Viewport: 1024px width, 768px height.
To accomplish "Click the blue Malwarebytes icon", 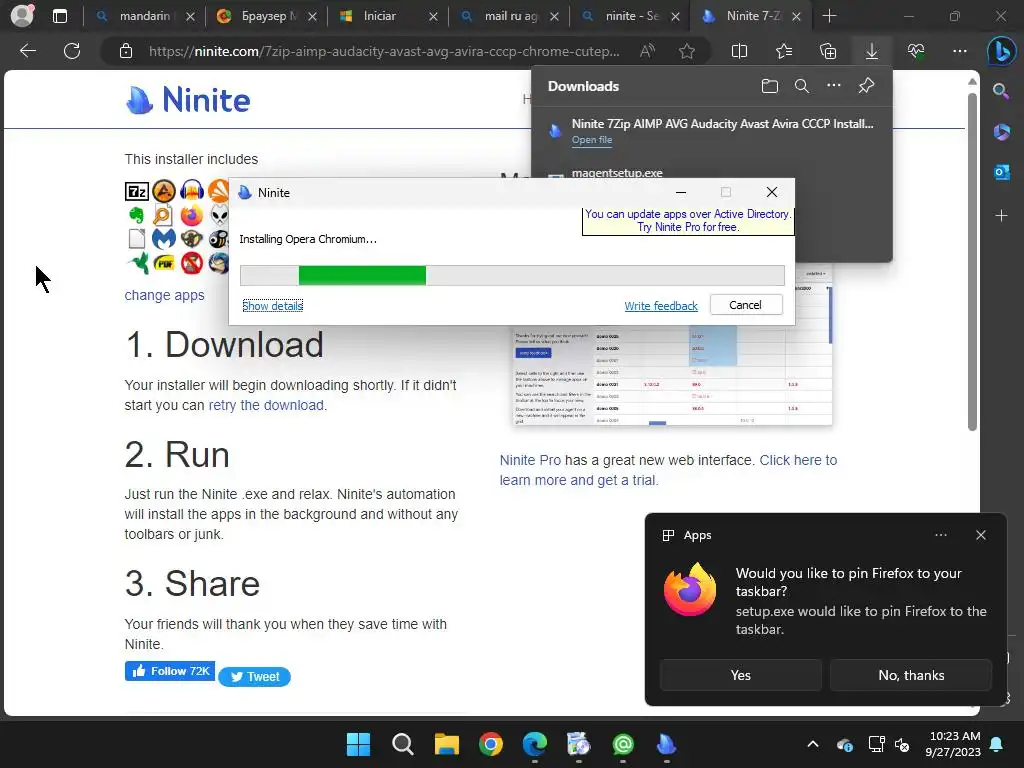I will click(x=163, y=238).
